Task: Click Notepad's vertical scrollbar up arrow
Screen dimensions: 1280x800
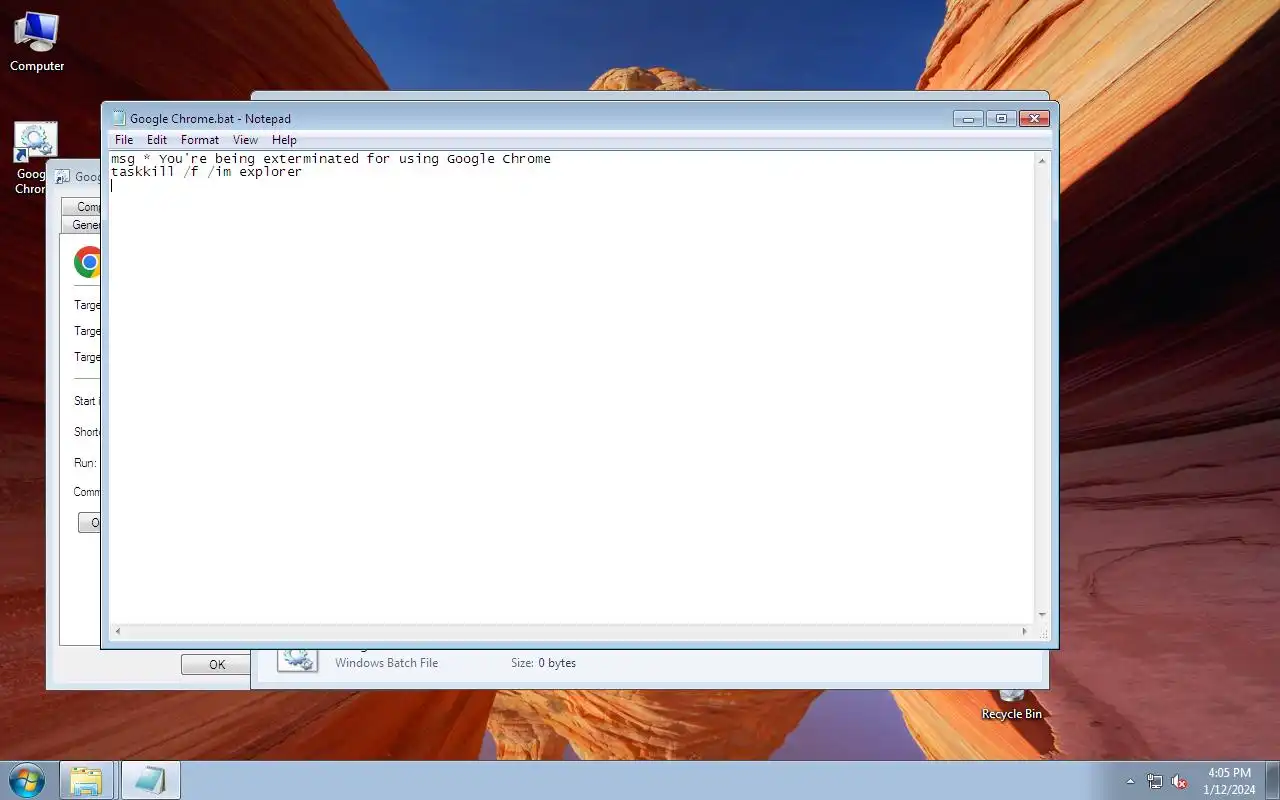Action: [1042, 160]
